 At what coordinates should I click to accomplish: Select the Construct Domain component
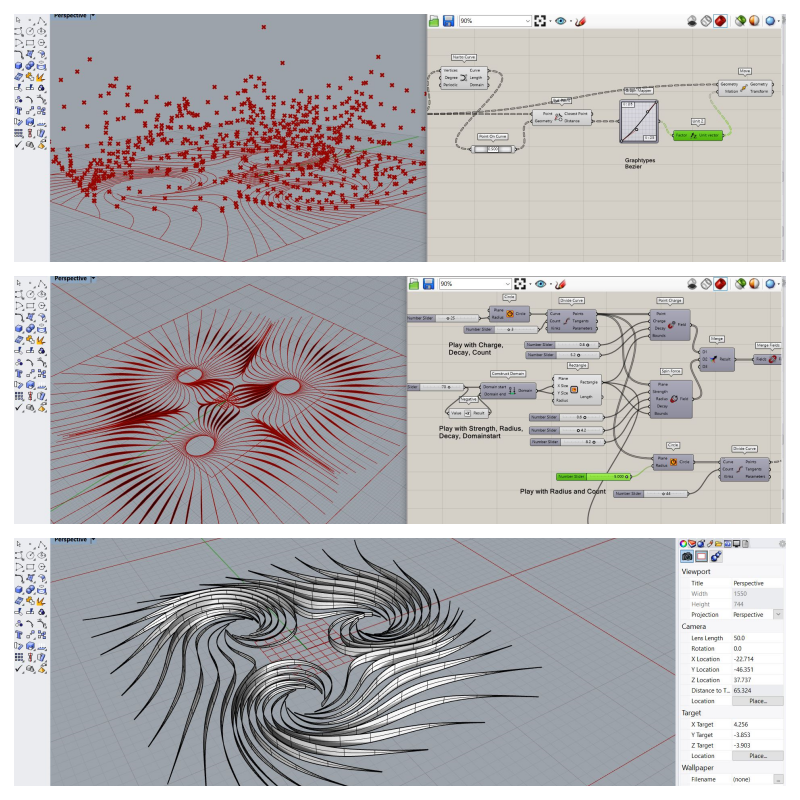click(508, 390)
